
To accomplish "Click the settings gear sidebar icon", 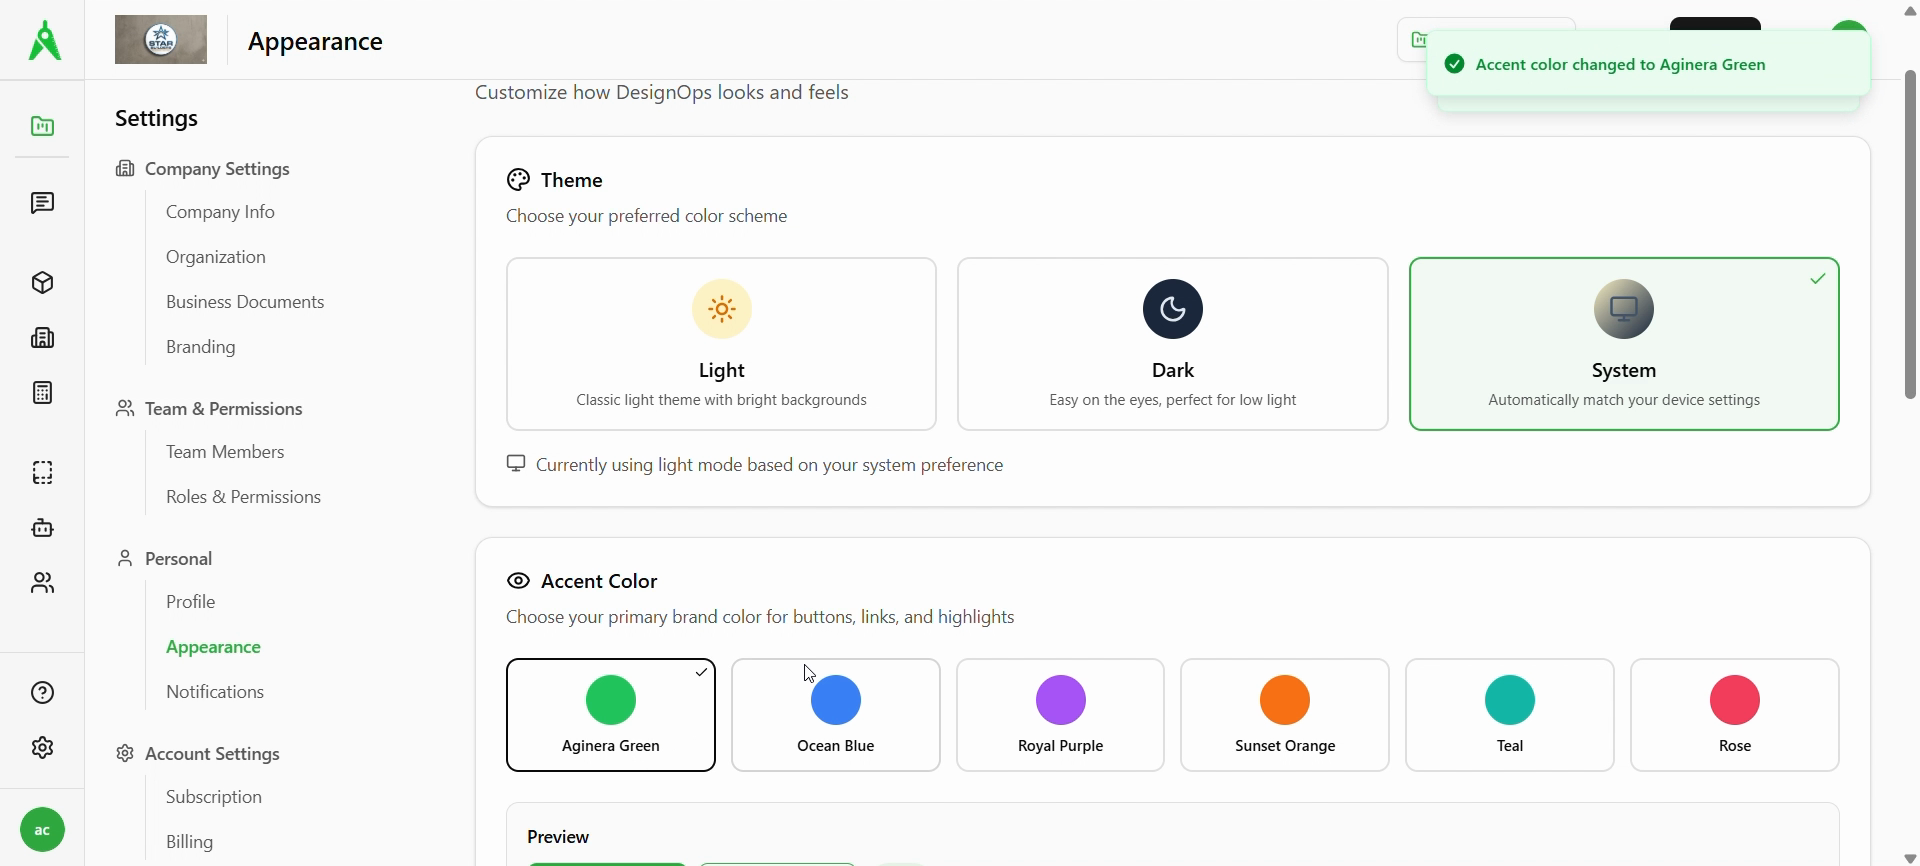I will [x=42, y=748].
